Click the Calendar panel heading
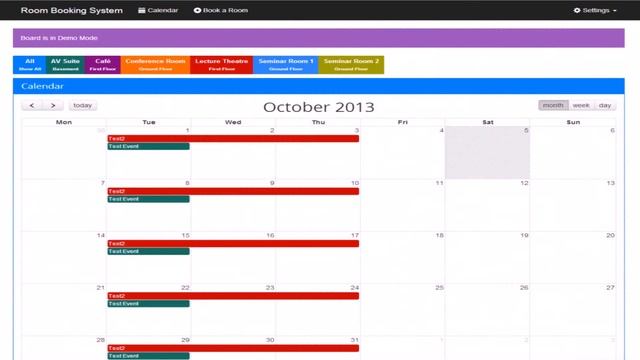The height and width of the screenshot is (360, 640). click(x=318, y=86)
